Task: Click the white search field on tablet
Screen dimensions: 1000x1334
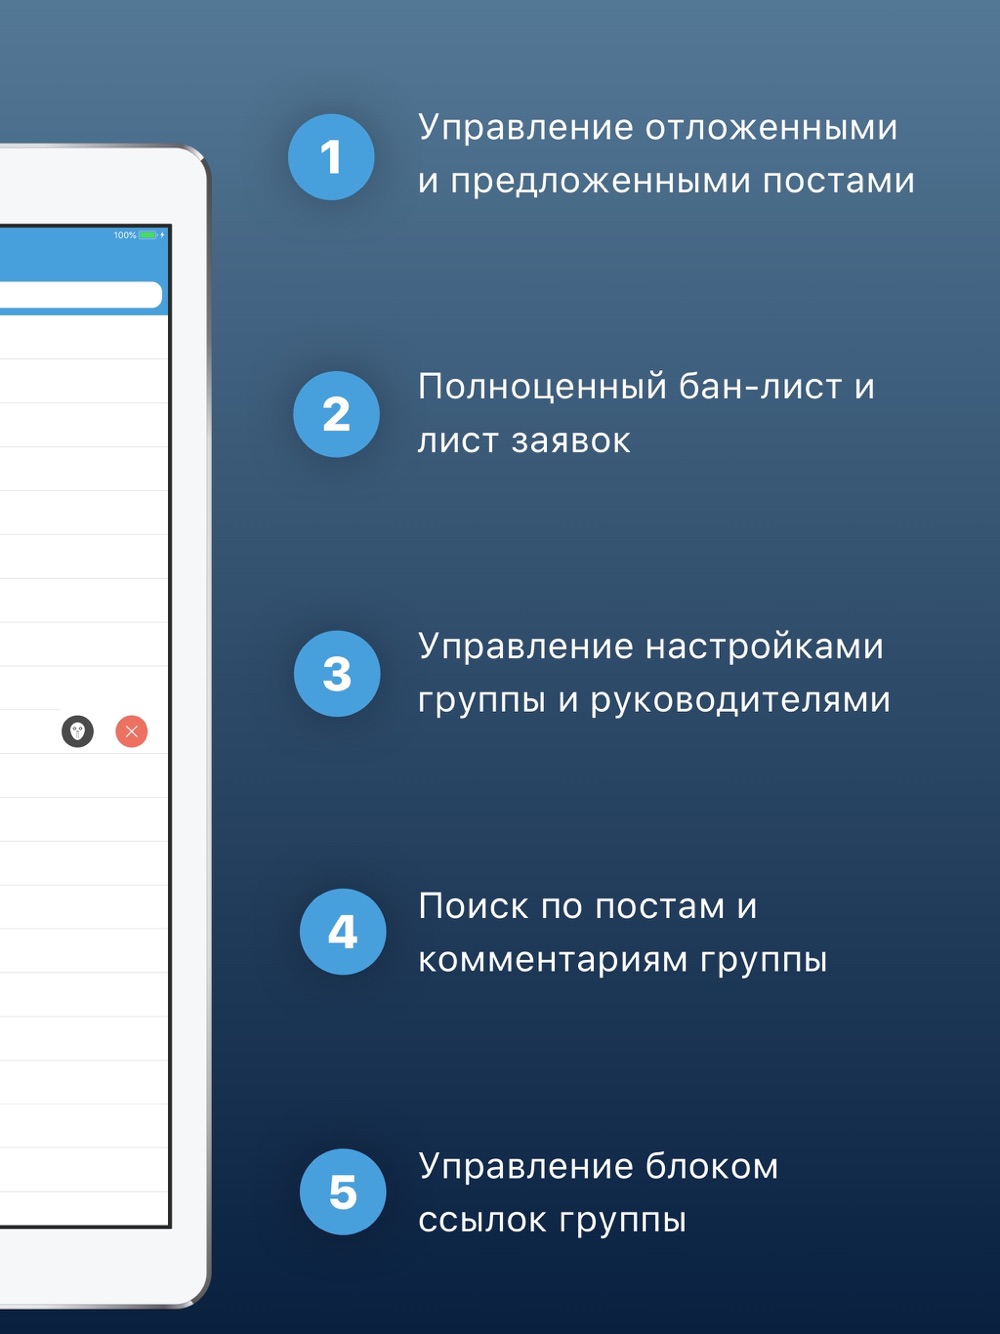Action: click(80, 294)
